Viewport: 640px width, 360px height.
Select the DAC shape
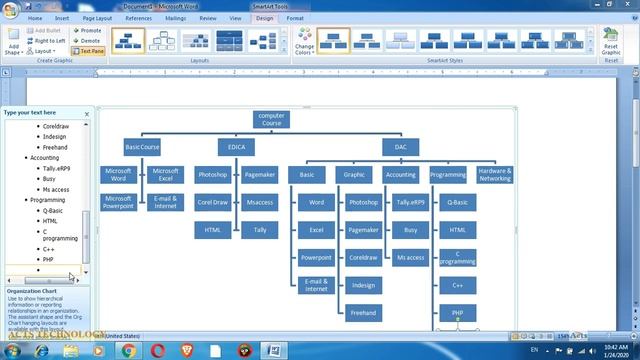(400, 147)
